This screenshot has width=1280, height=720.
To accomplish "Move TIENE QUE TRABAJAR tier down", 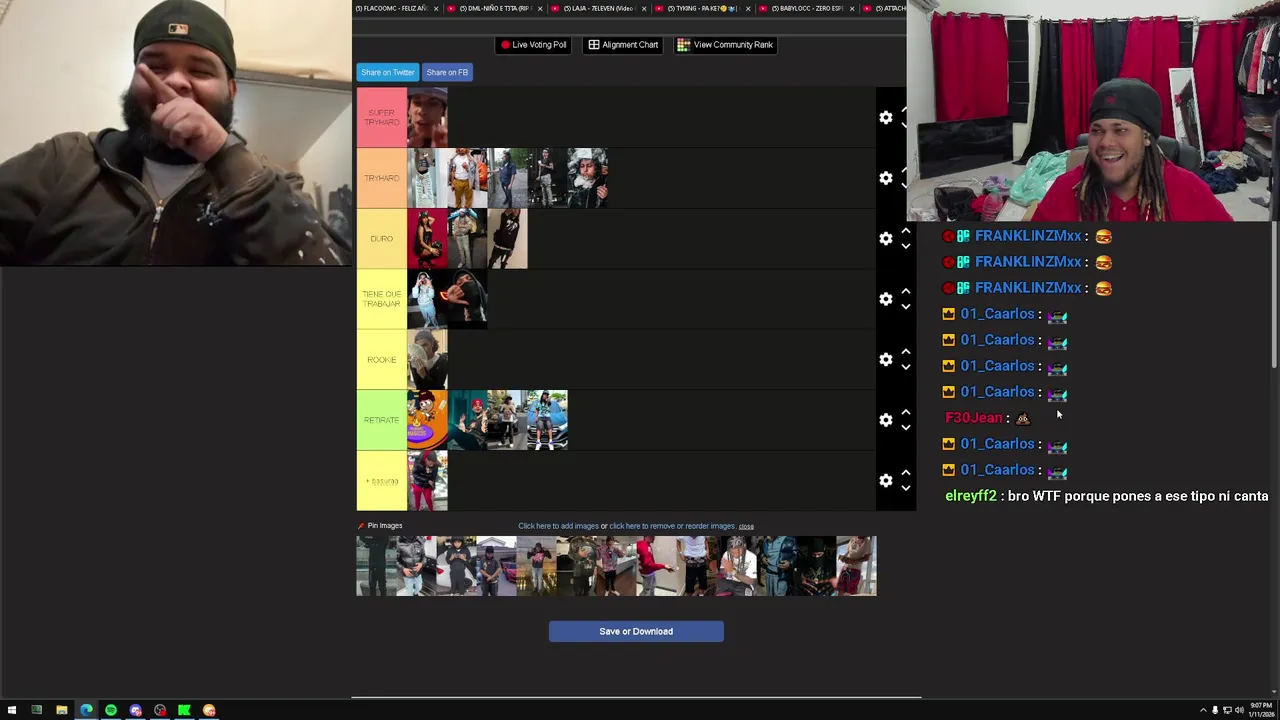I will 906,307.
